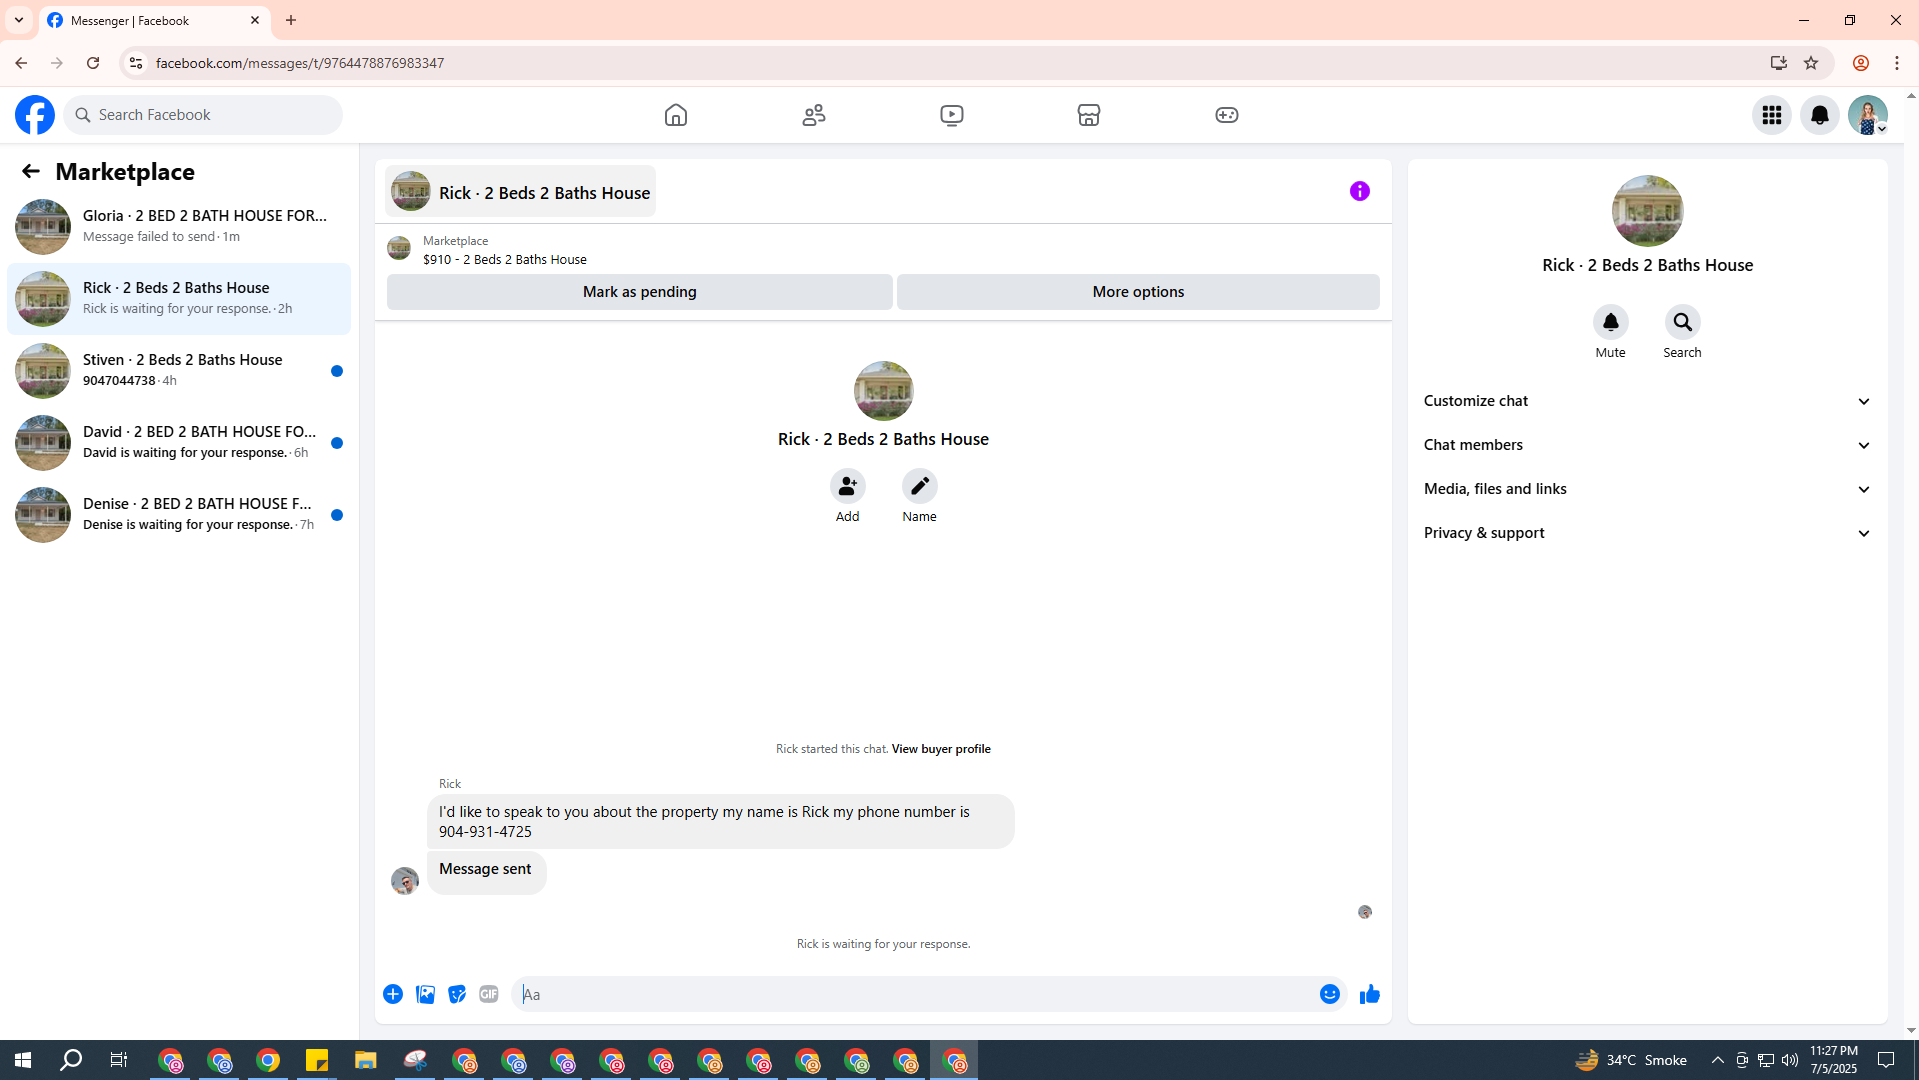1919x1080 pixels.
Task: Click Rick's phone number message bubble
Action: pyautogui.click(x=721, y=822)
